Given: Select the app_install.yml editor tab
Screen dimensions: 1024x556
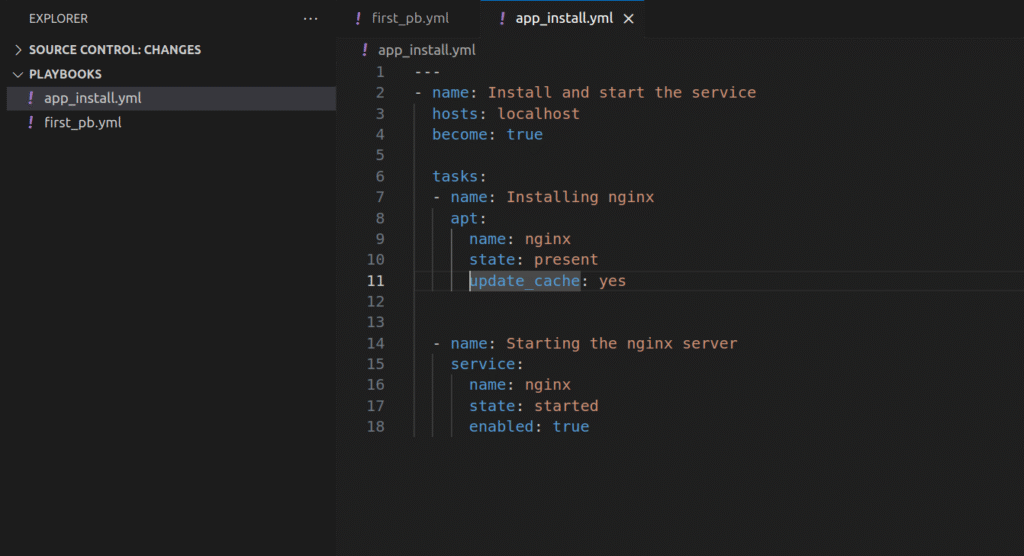Looking at the screenshot, I should [563, 19].
